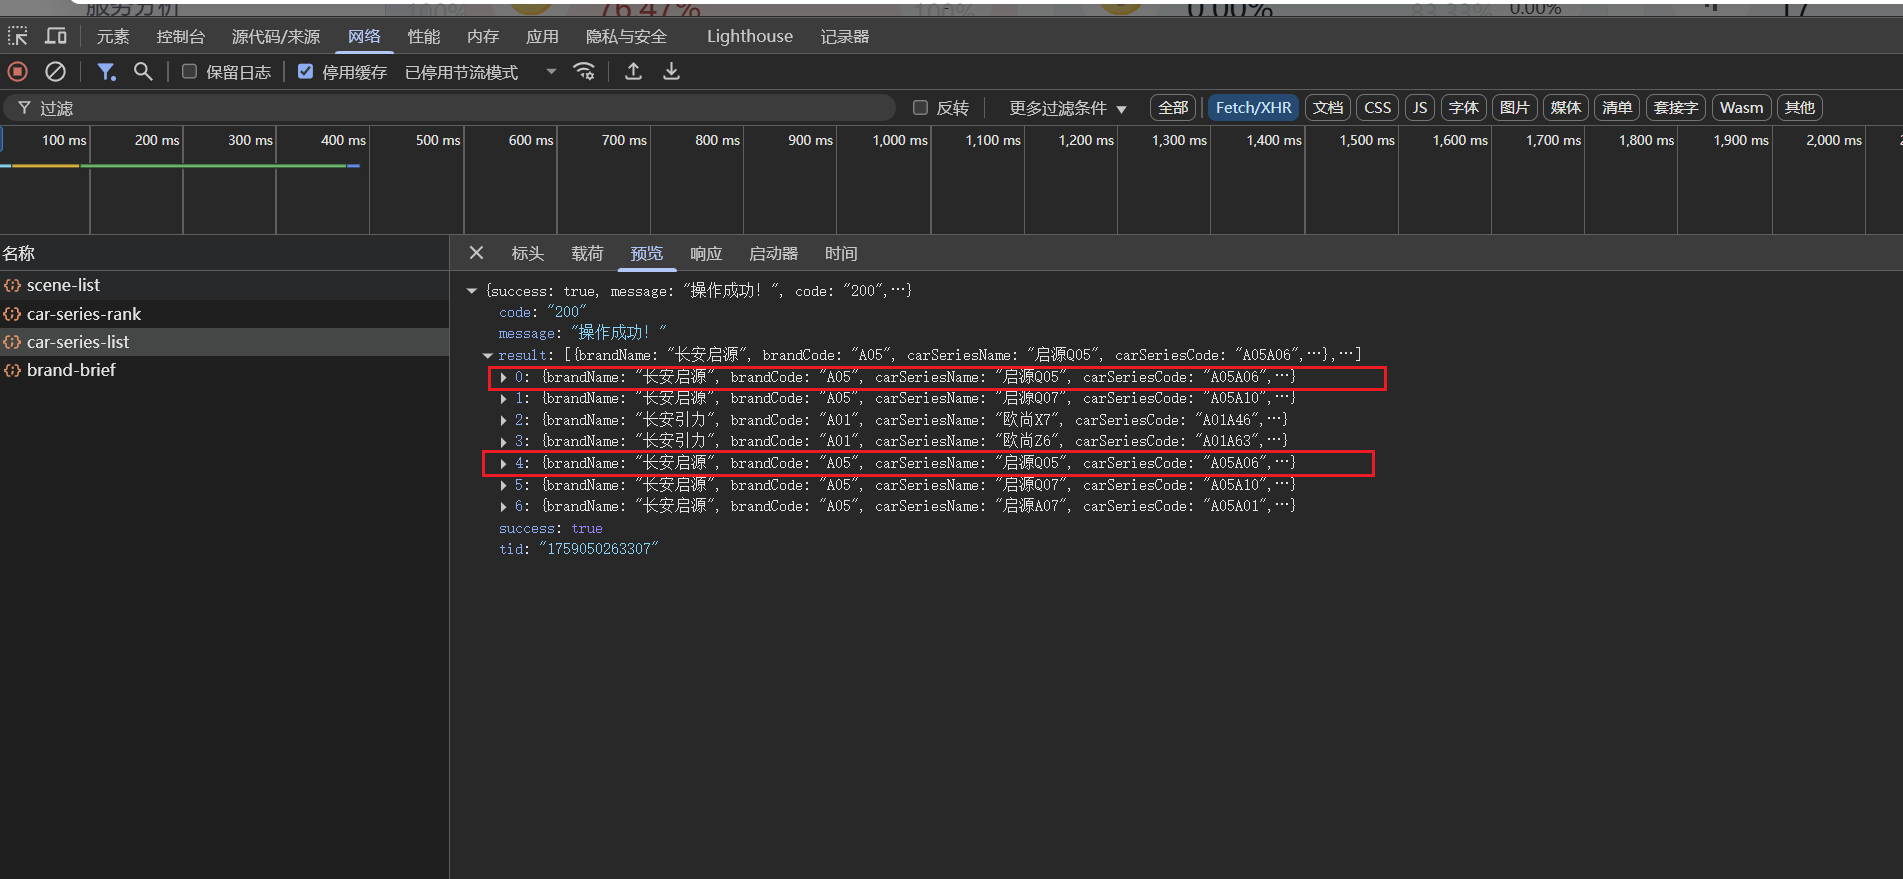Open the network search magnifier
1903x879 pixels.
click(x=143, y=72)
